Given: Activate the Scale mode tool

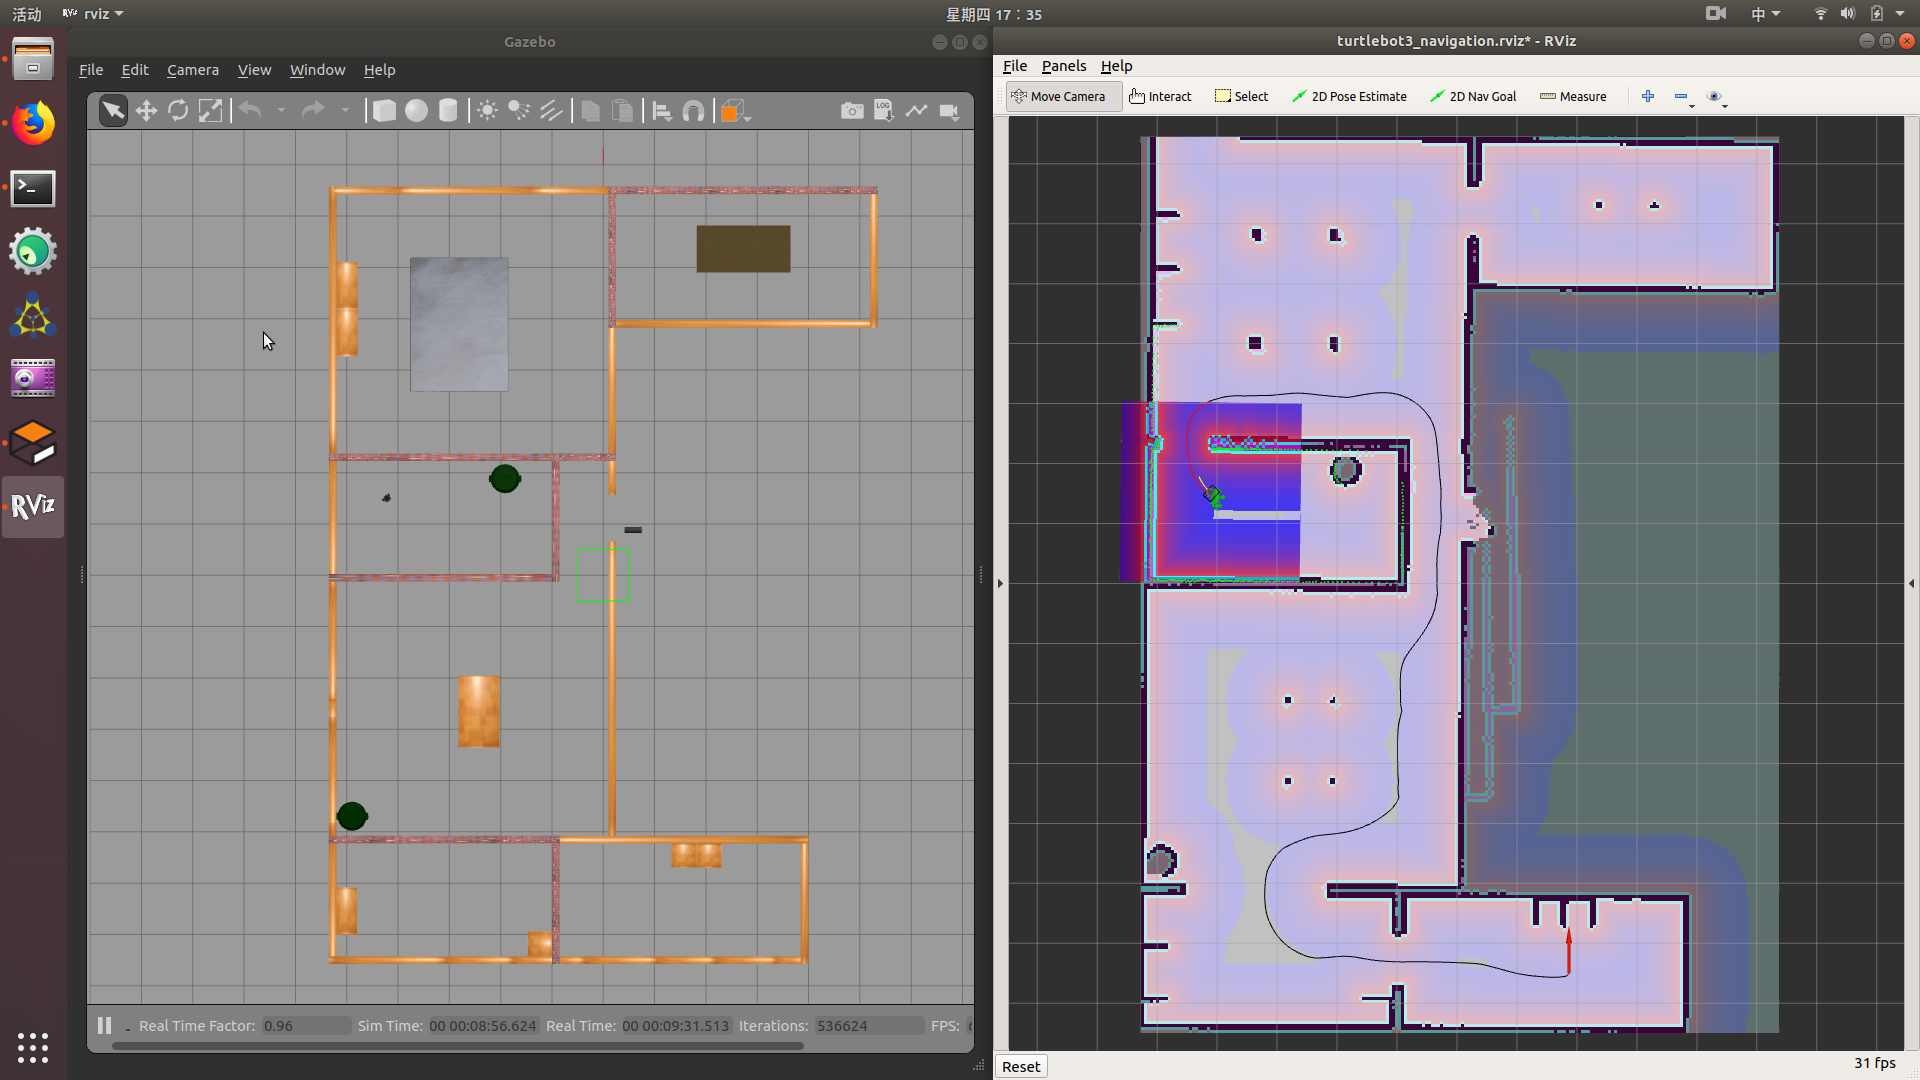Looking at the screenshot, I should 210,111.
